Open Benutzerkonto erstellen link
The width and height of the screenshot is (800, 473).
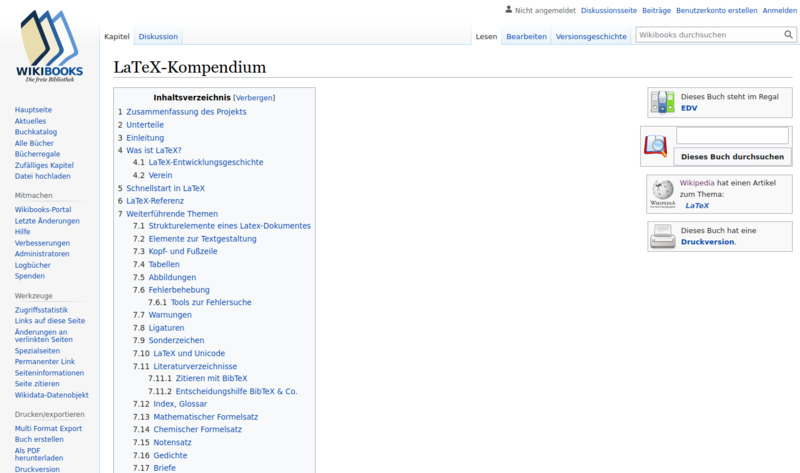pos(717,10)
